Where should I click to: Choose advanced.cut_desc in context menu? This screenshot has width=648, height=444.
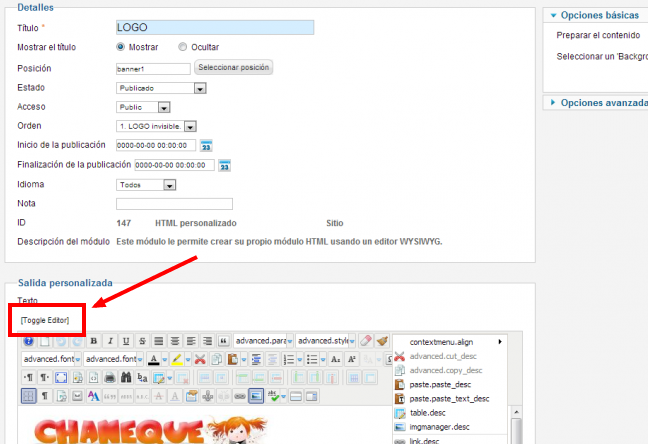pyautogui.click(x=449, y=356)
